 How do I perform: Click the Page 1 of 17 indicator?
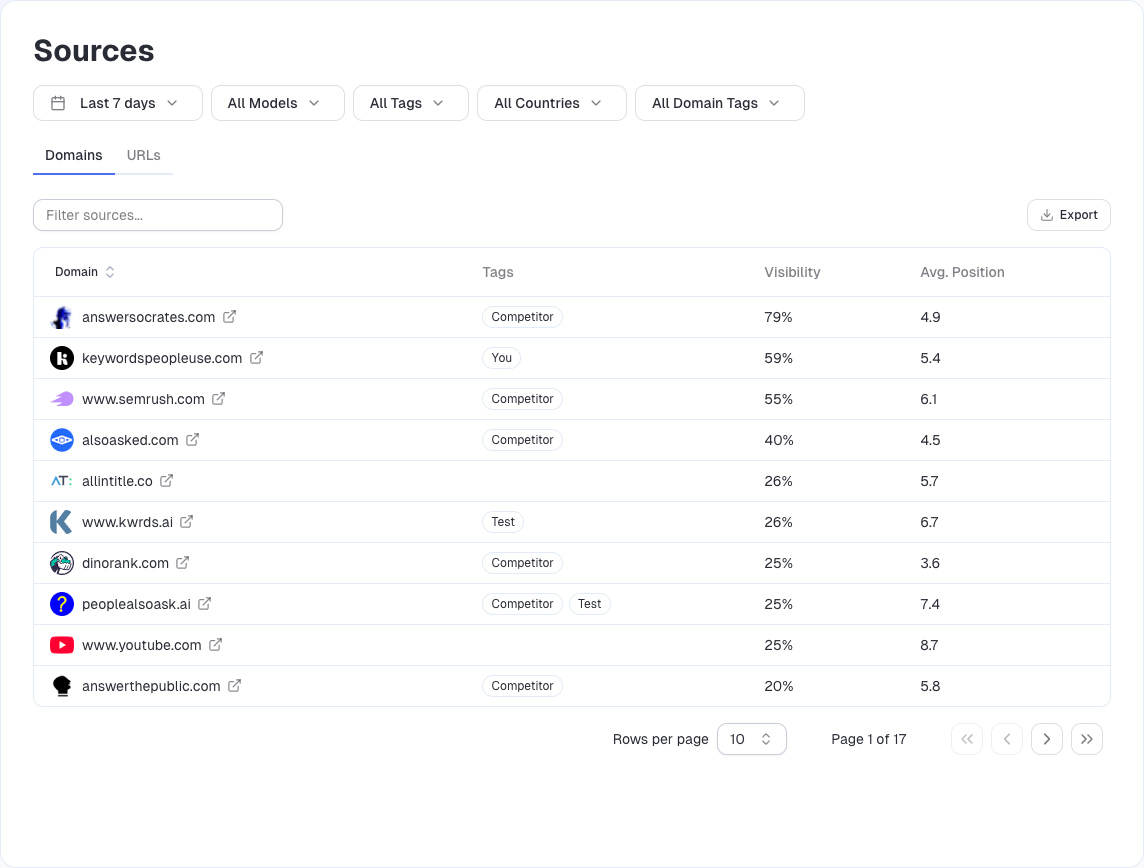(x=868, y=739)
